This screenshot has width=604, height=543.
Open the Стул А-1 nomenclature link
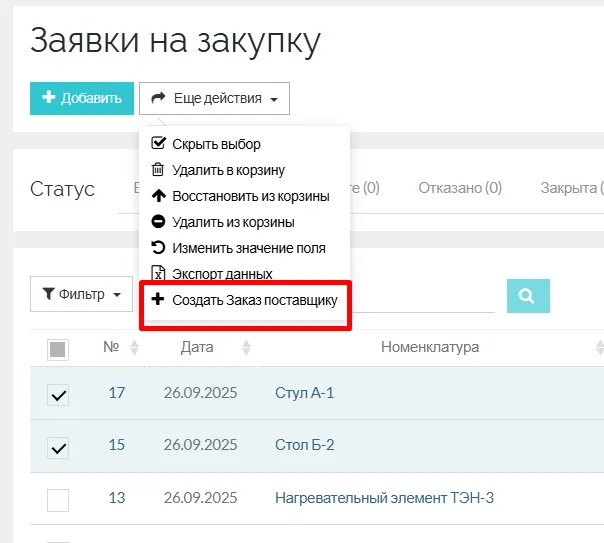coord(304,393)
